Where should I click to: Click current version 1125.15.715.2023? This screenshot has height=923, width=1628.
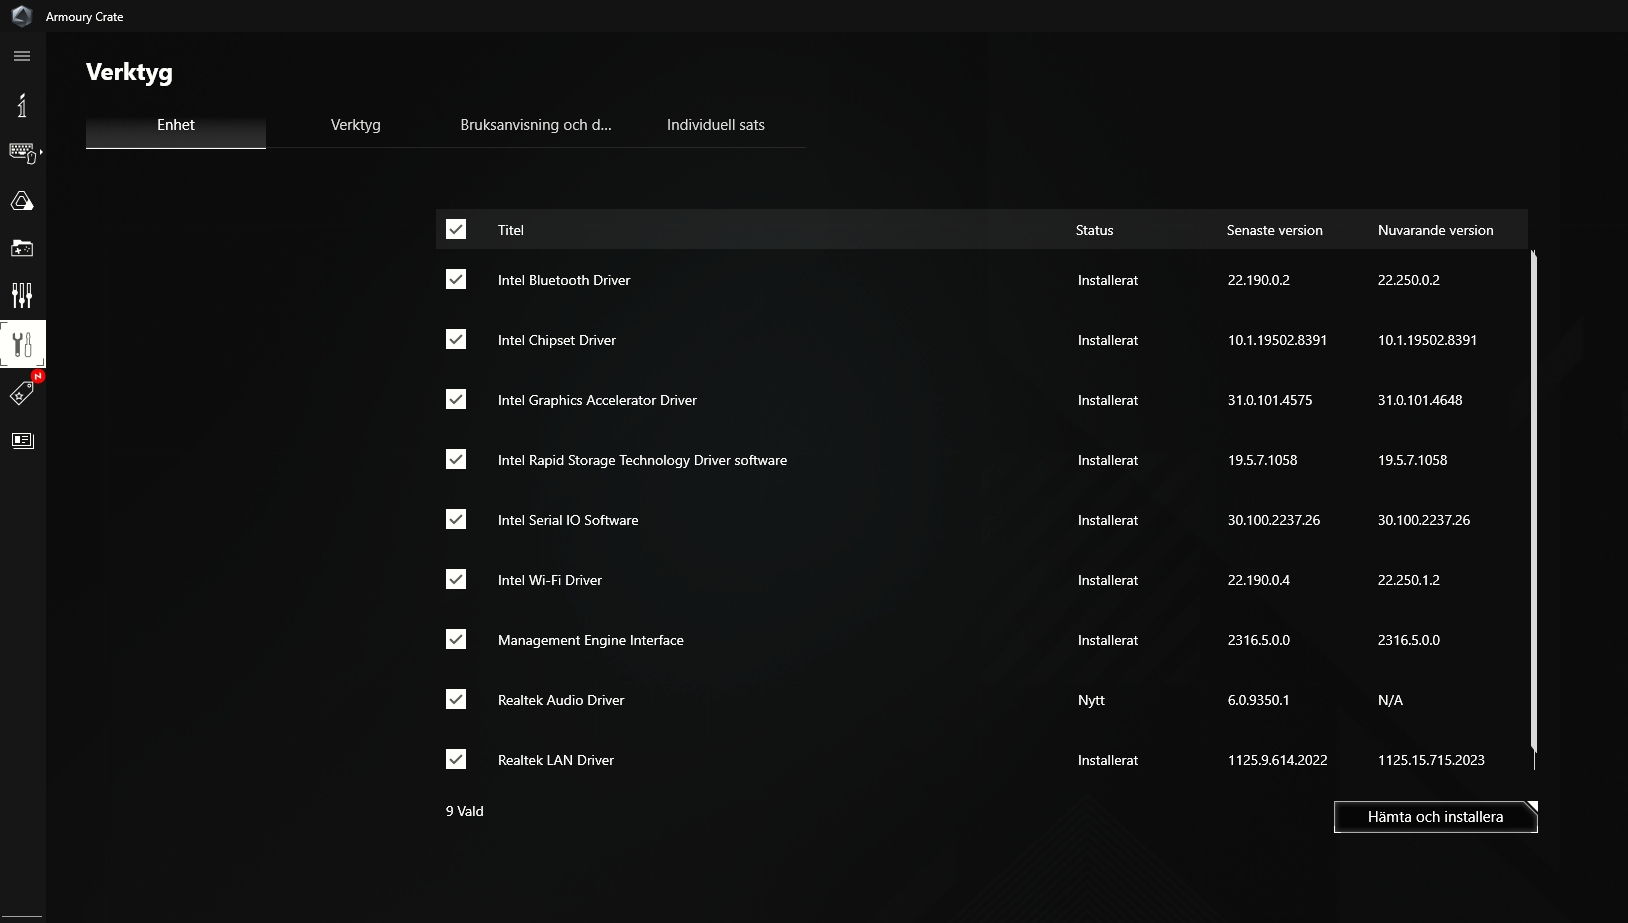point(1431,760)
